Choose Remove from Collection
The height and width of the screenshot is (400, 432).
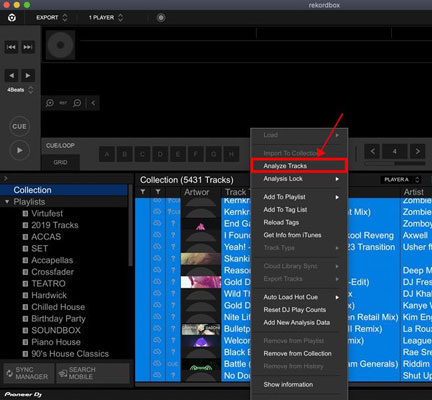click(299, 353)
